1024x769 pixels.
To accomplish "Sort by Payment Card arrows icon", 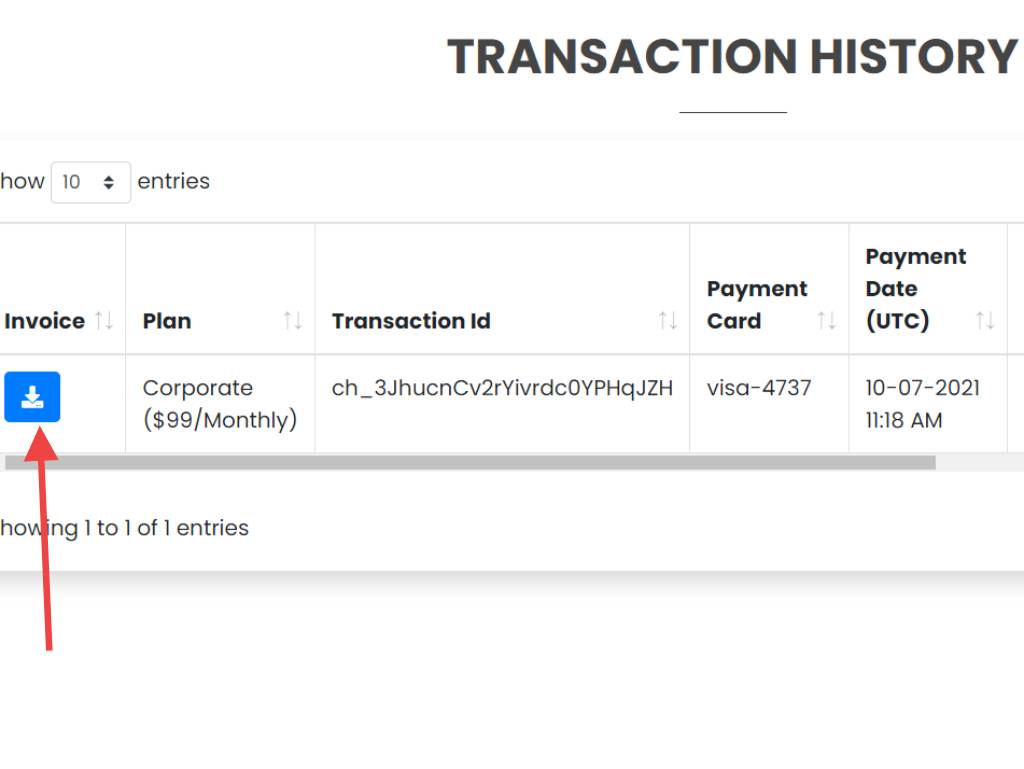I will [x=827, y=321].
